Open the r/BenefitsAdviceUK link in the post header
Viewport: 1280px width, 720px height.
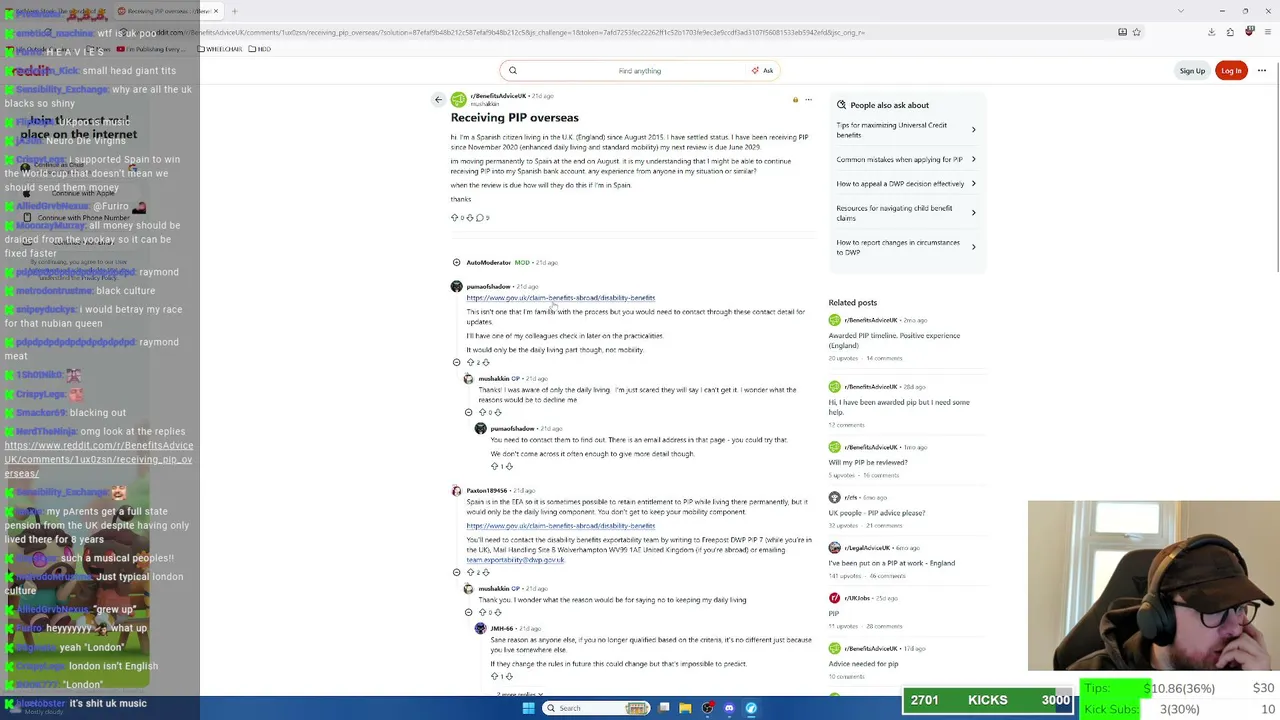coord(500,96)
